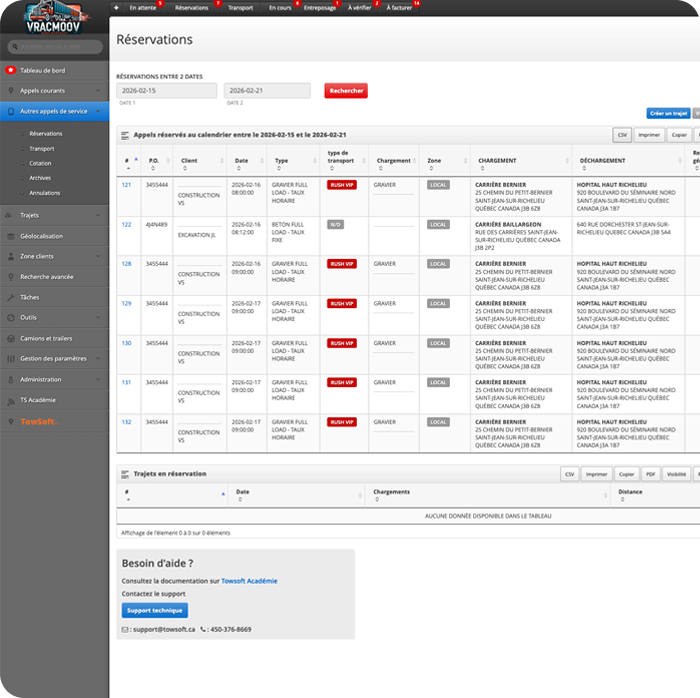This screenshot has width=700, height=698.
Task: Open the À facturer tab
Action: 399,8
